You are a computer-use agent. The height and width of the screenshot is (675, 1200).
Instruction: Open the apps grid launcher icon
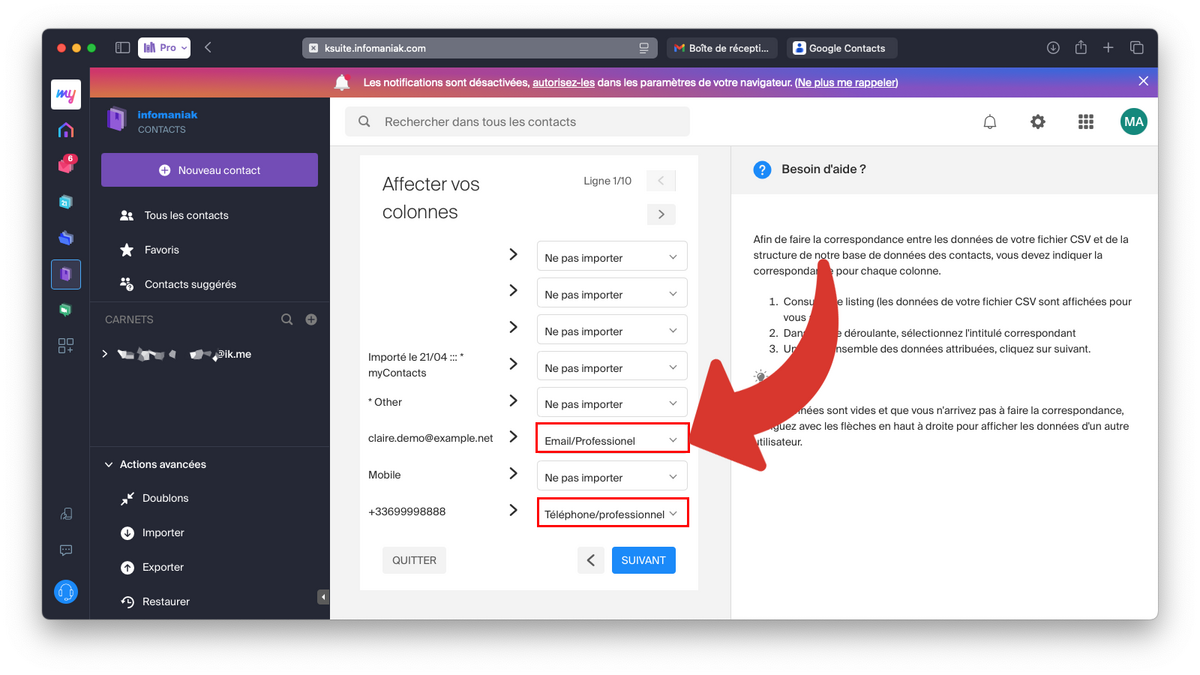point(1086,122)
